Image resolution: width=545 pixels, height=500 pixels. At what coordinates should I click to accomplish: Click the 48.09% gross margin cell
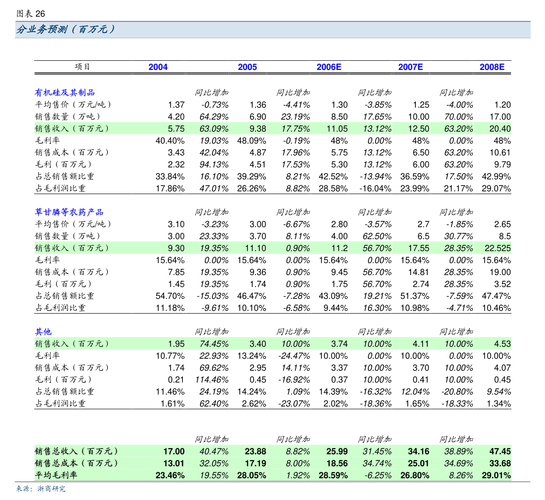(252, 141)
